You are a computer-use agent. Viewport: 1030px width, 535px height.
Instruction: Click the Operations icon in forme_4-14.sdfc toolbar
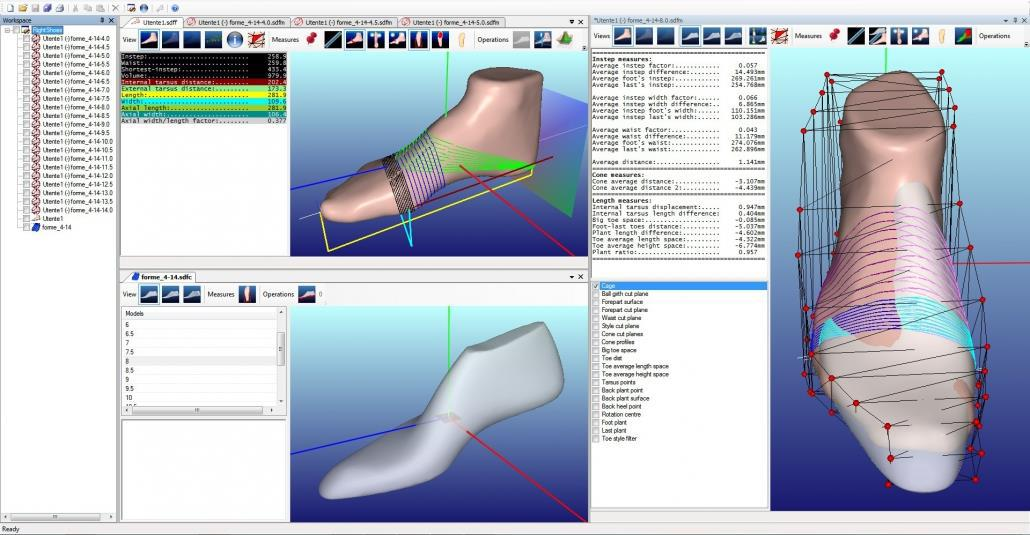click(307, 294)
